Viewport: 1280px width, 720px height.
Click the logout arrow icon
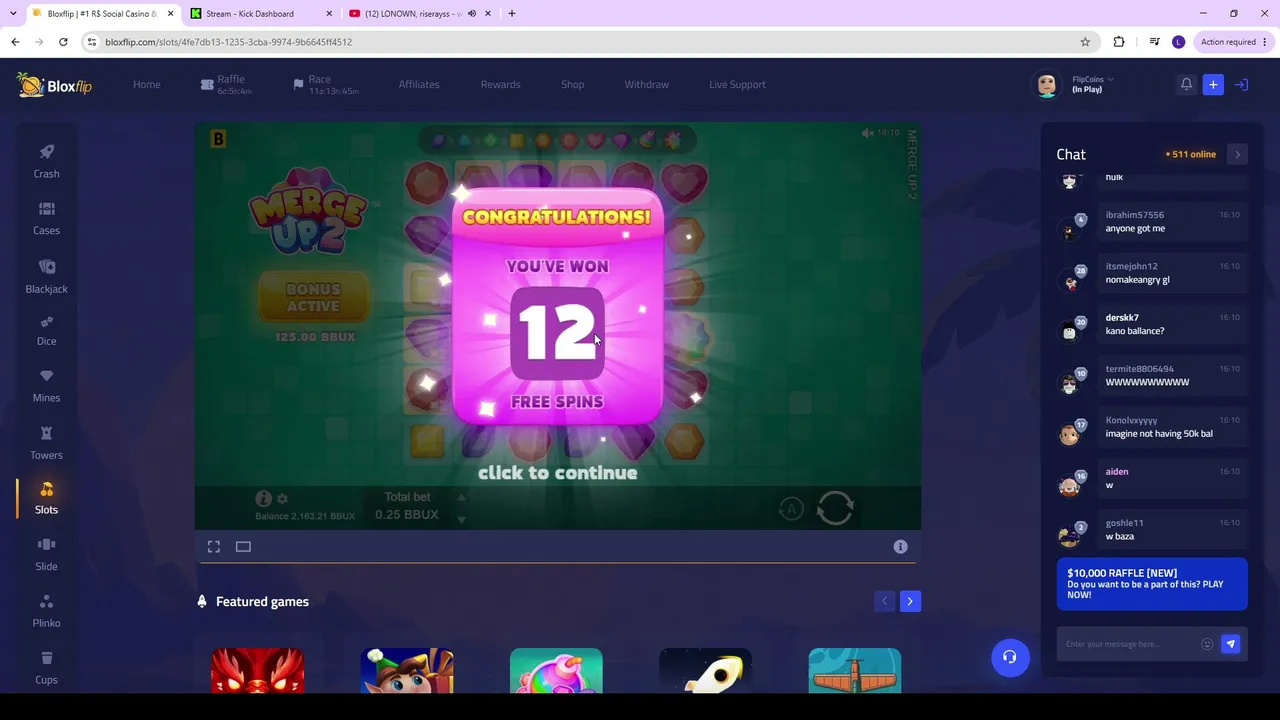[1241, 85]
